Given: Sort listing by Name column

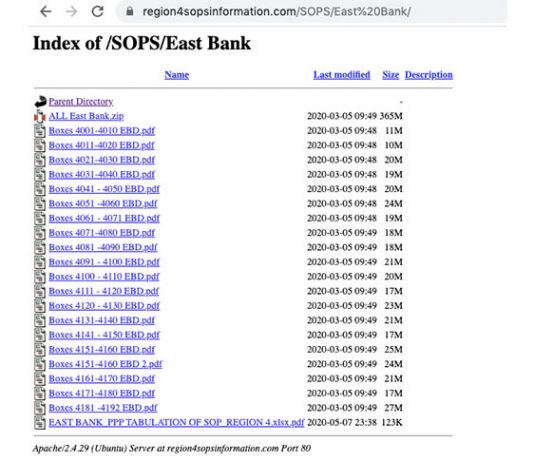Looking at the screenshot, I should pyautogui.click(x=177, y=75).
